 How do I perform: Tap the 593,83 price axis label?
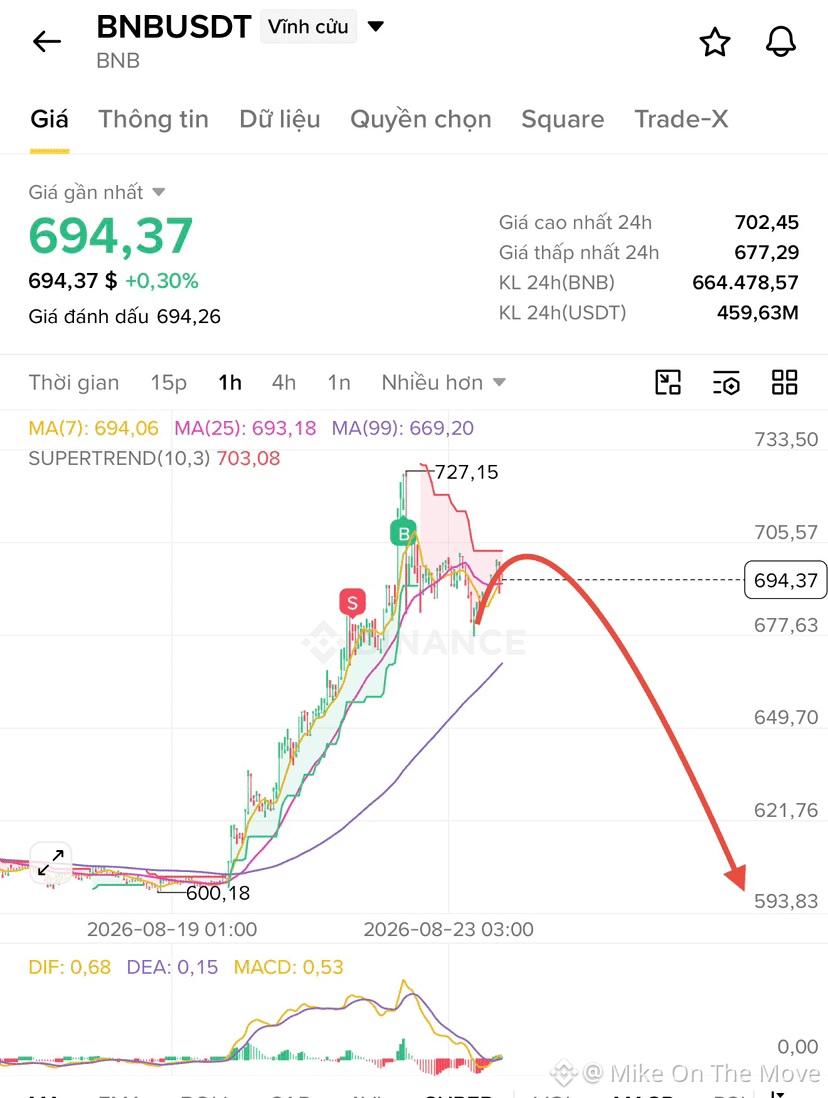[786, 901]
